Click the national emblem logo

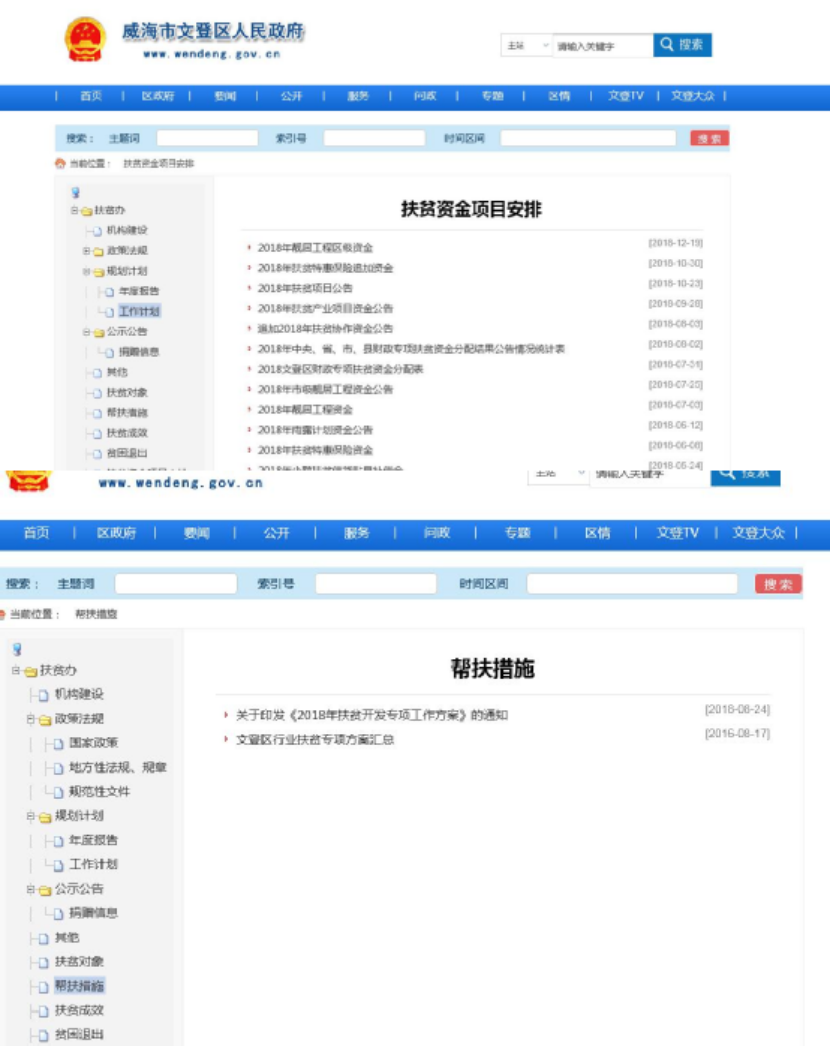[x=84, y=40]
